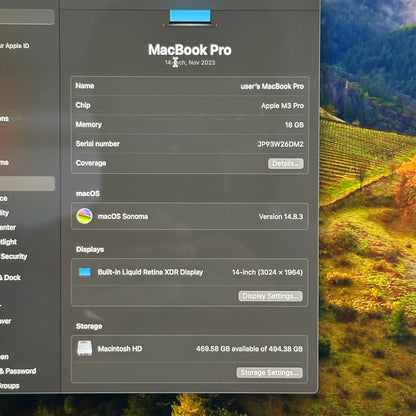Click the Apple M3 Pro chip value

coord(282,106)
